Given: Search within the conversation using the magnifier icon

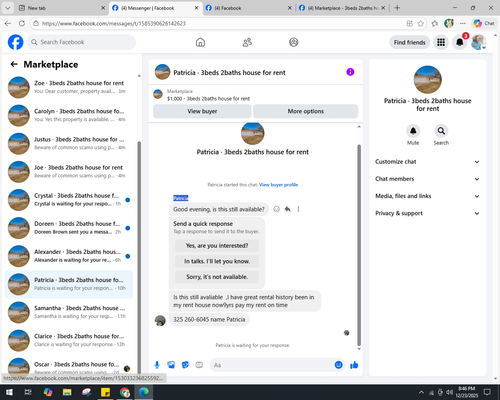Looking at the screenshot, I should click(441, 131).
